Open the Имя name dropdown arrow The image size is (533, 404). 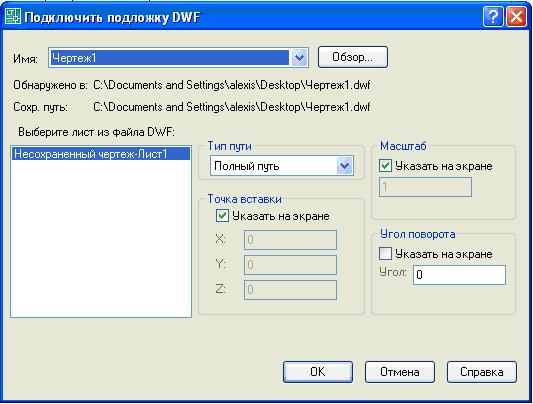click(299, 57)
